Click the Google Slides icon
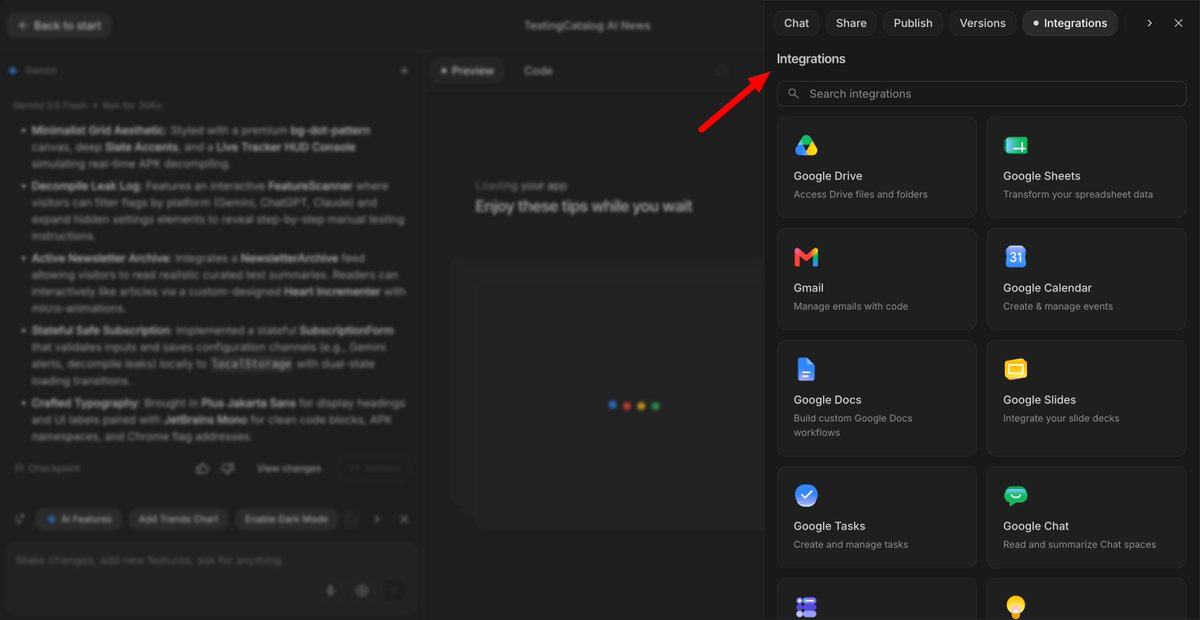 pos(1016,370)
